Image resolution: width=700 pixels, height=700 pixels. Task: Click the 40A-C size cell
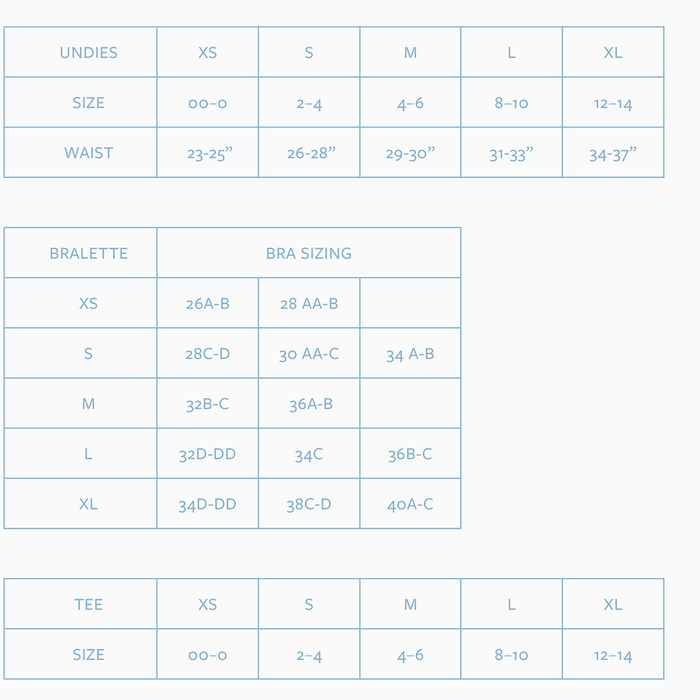tap(410, 505)
